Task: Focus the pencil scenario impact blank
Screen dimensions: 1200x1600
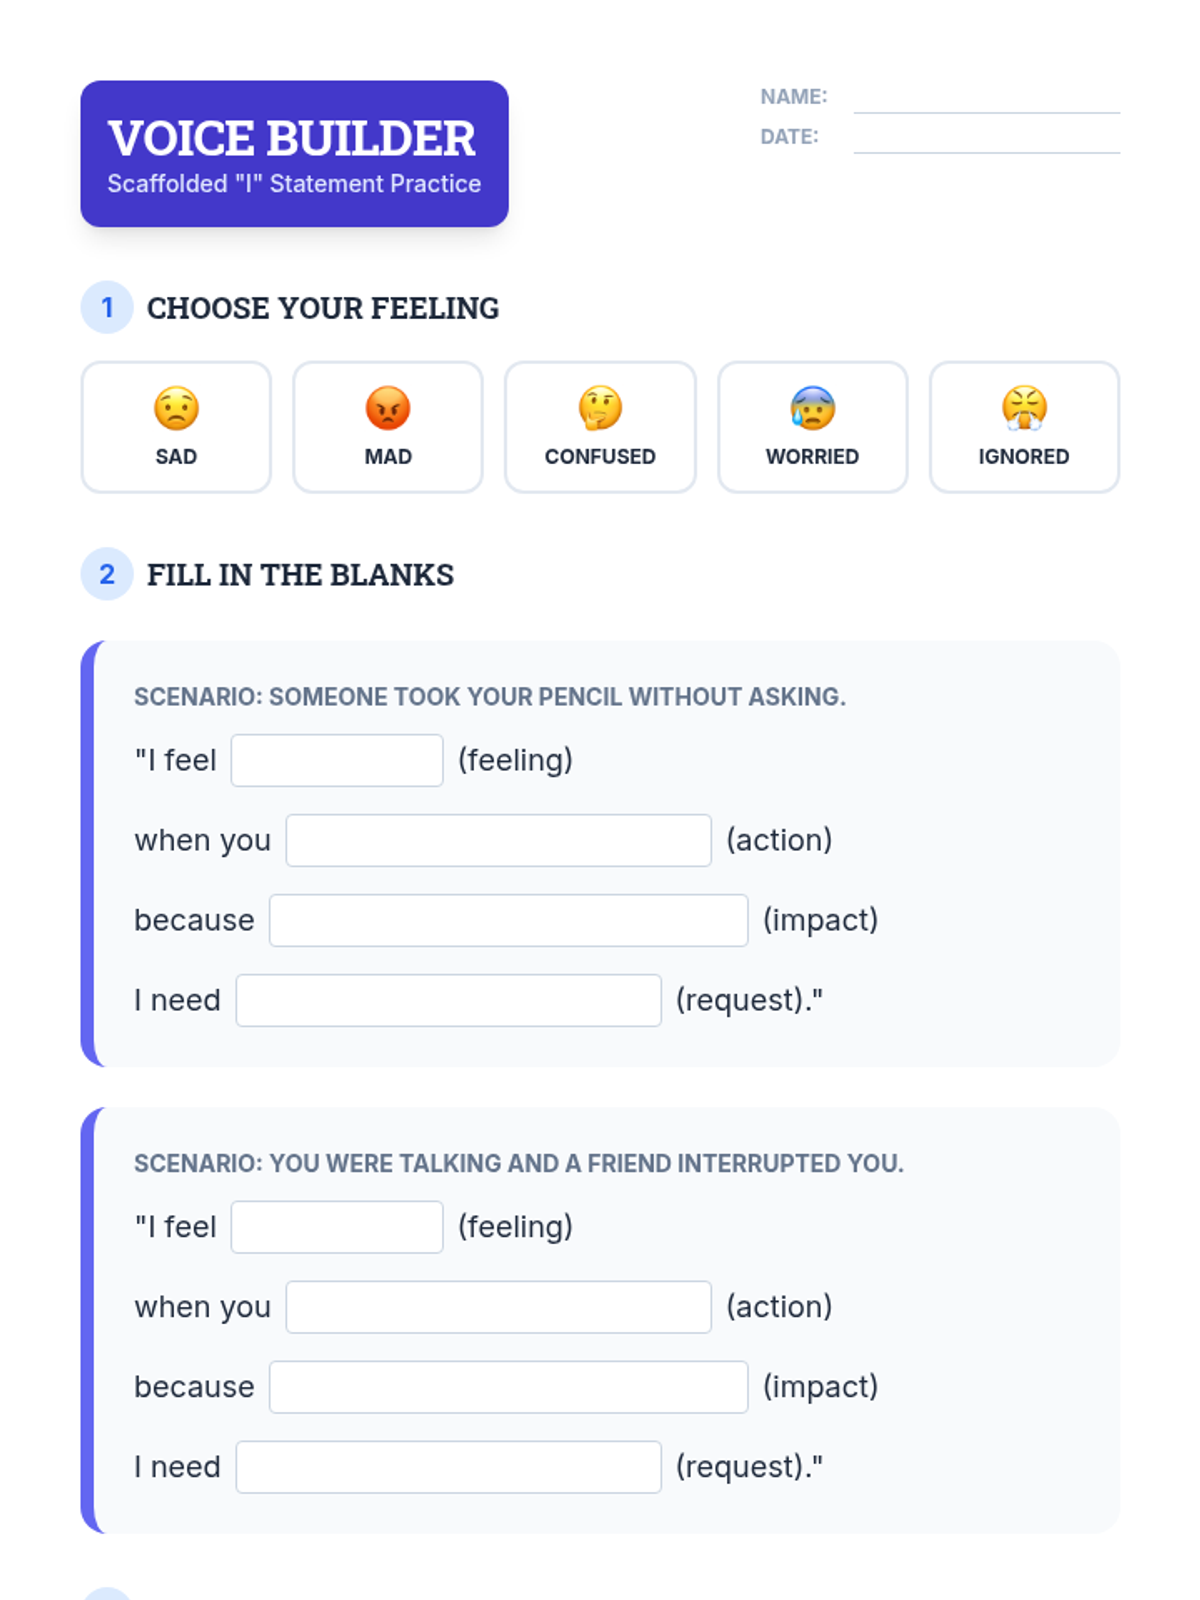Action: pyautogui.click(x=509, y=920)
